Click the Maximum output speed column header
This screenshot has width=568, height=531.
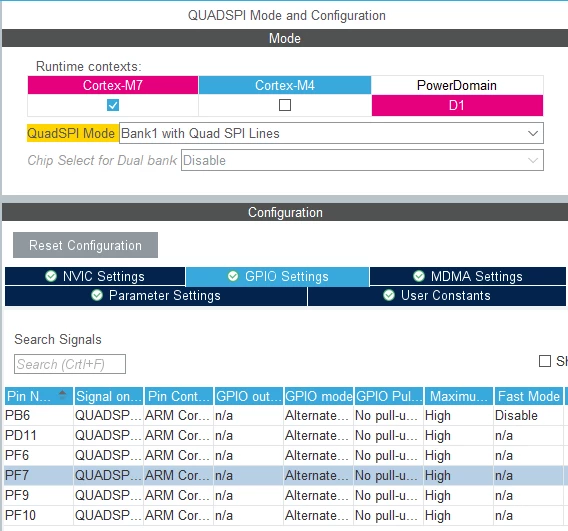pos(459,396)
